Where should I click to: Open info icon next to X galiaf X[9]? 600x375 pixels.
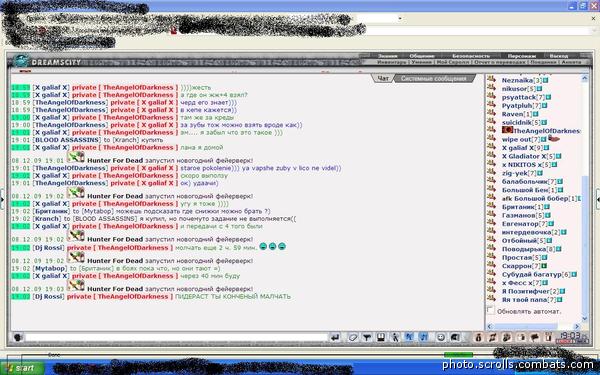pyautogui.click(x=546, y=148)
